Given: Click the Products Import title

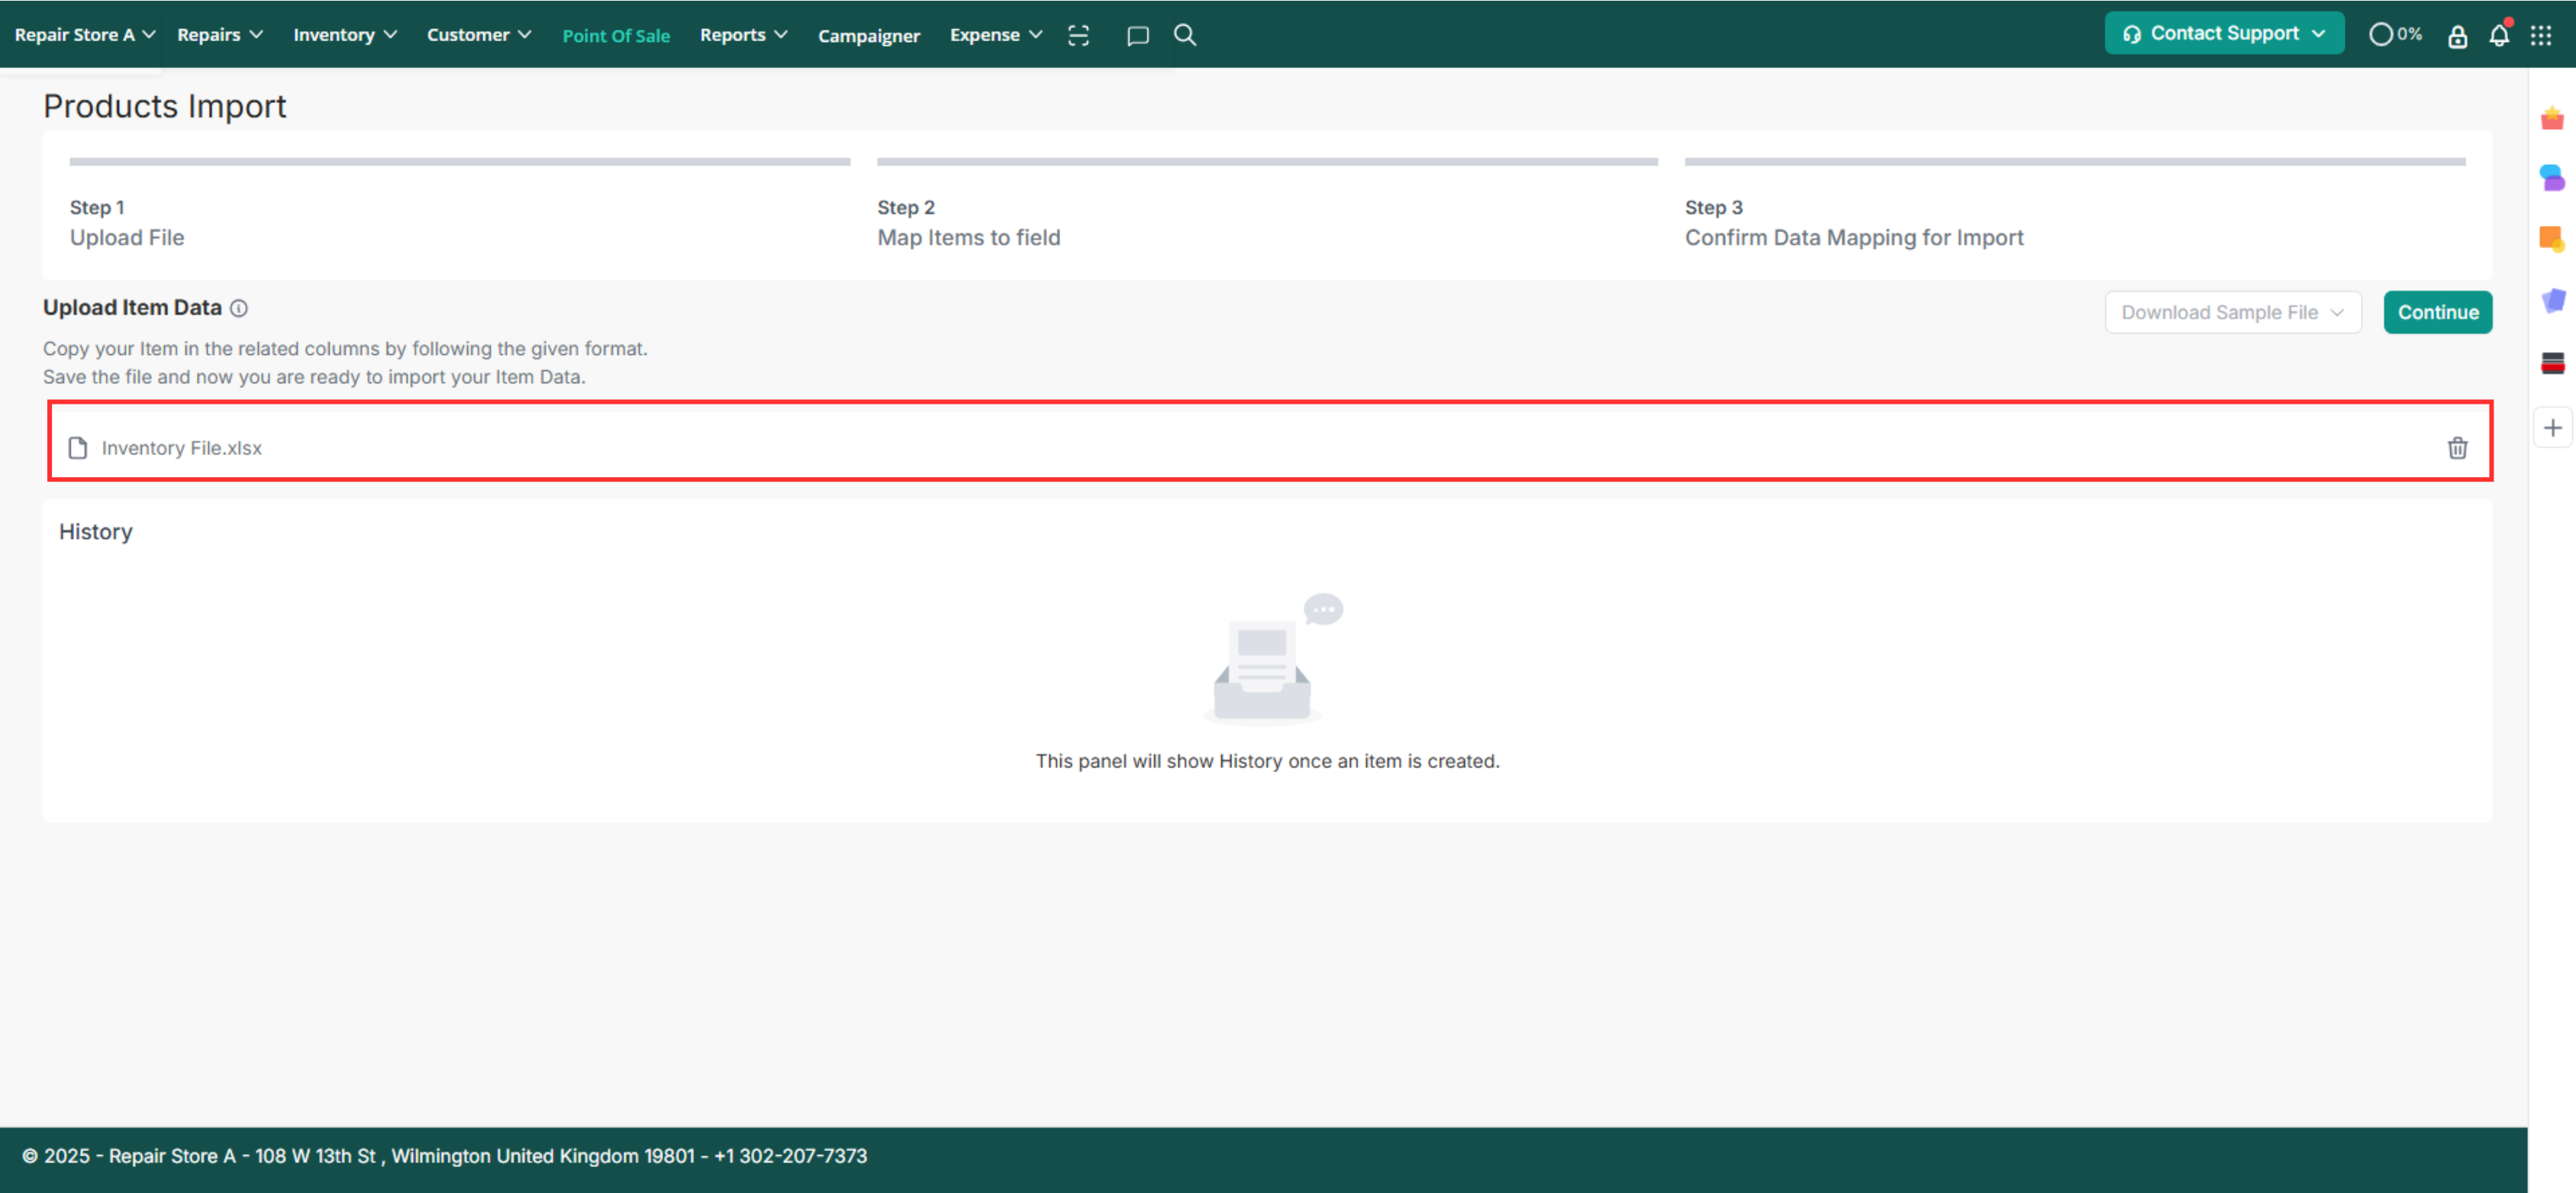Looking at the screenshot, I should (165, 106).
